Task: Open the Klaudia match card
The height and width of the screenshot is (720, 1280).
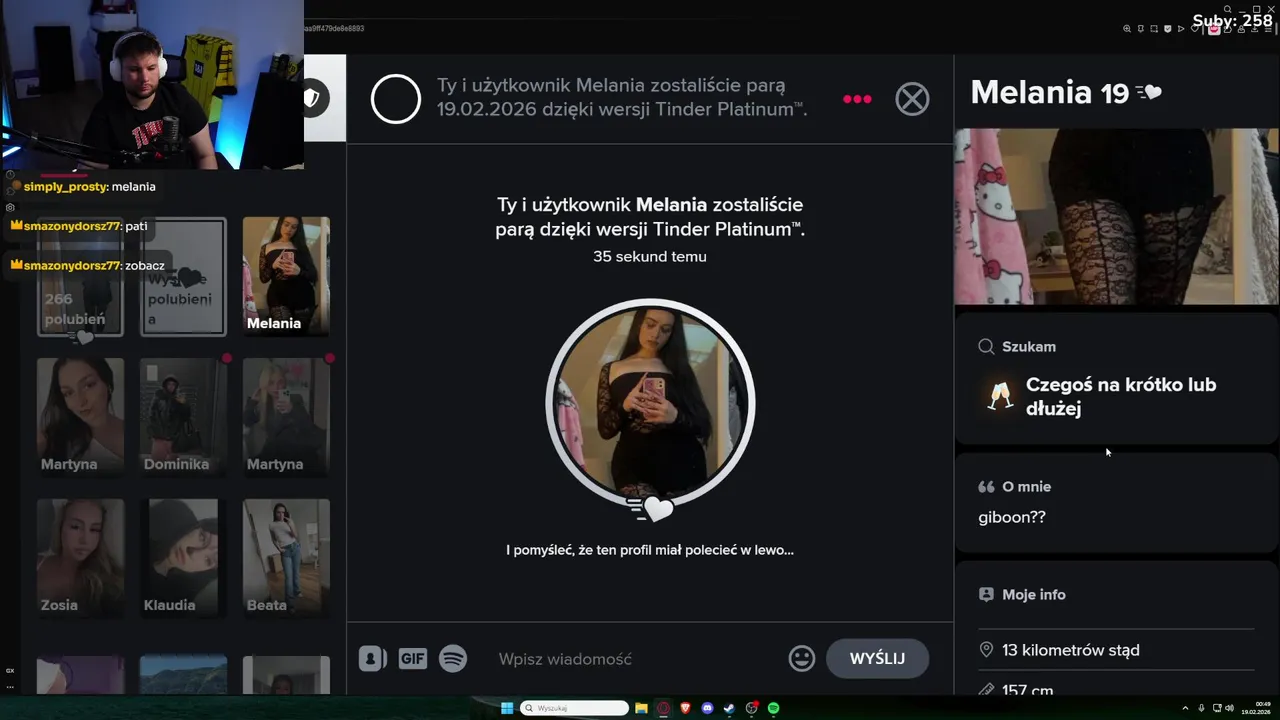Action: (x=183, y=557)
